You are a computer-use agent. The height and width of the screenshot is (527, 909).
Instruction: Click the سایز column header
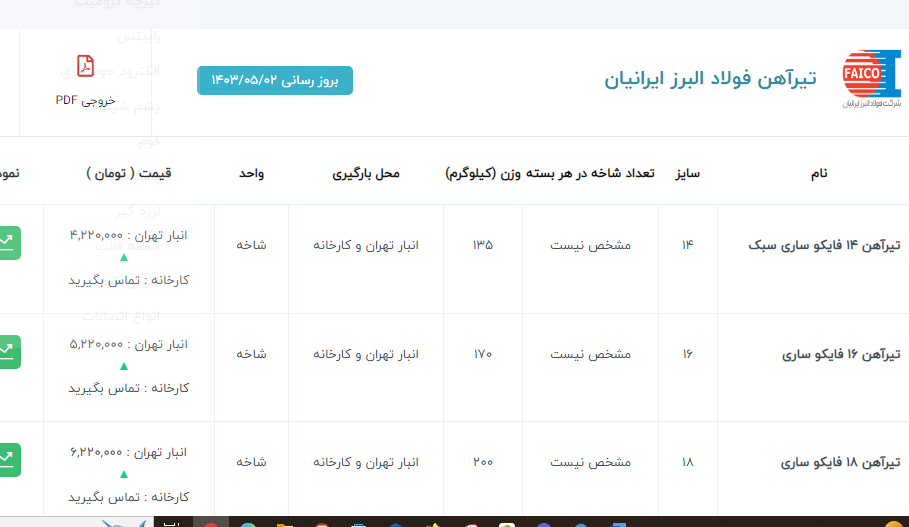687,173
